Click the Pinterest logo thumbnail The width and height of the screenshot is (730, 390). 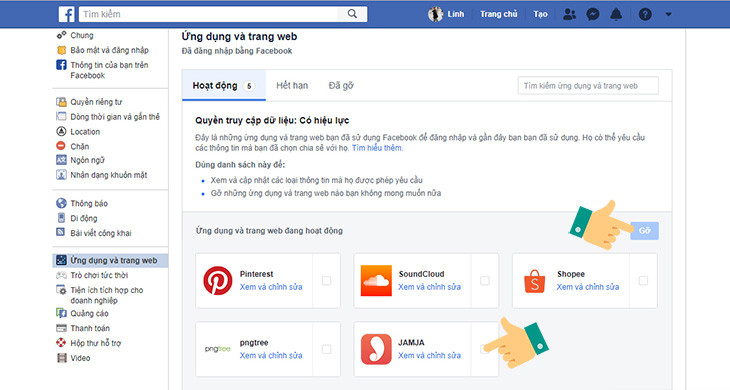217,281
